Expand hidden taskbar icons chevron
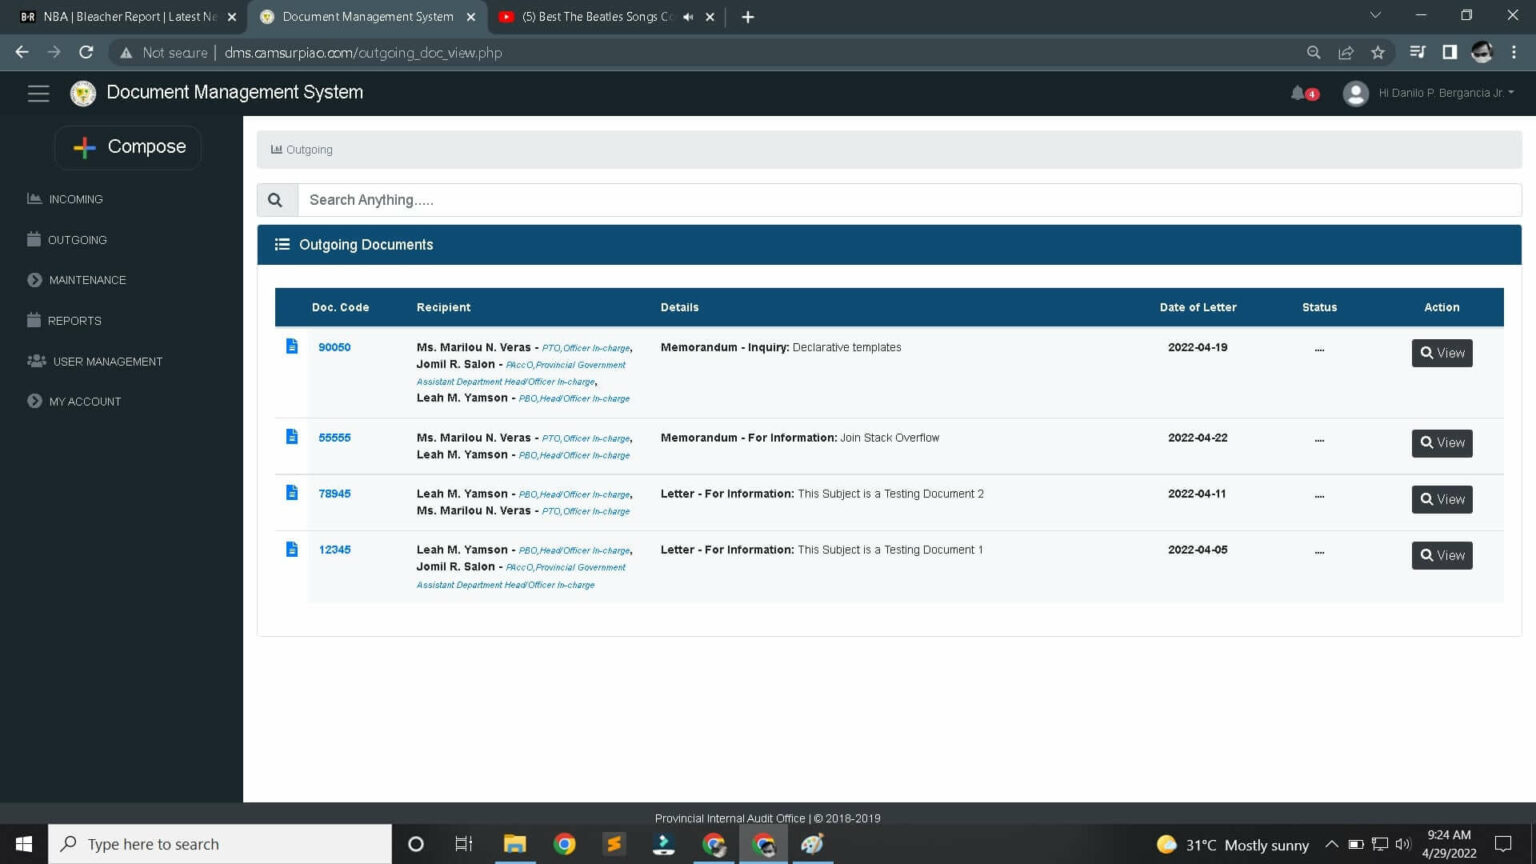This screenshot has height=864, width=1536. tap(1332, 844)
